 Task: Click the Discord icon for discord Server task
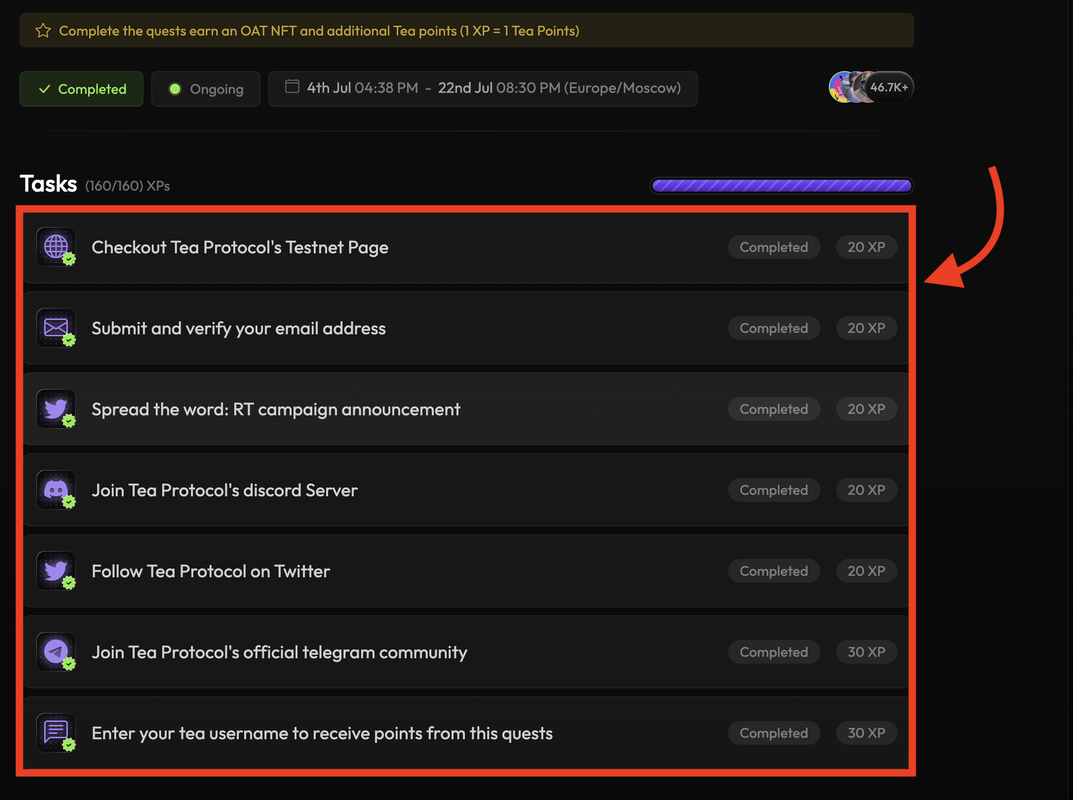[56, 490]
